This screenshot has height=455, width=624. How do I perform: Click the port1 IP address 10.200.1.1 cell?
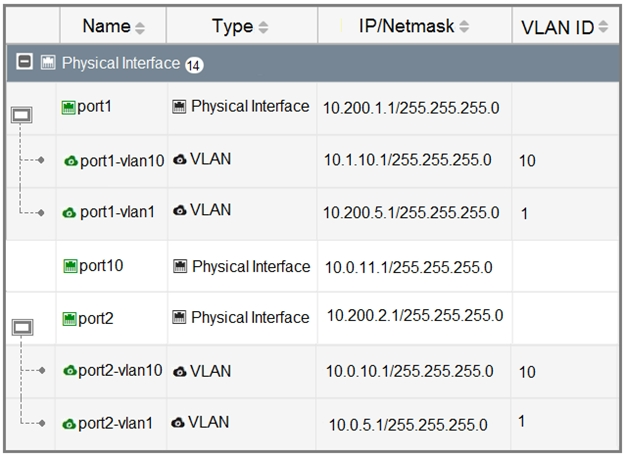(410, 108)
